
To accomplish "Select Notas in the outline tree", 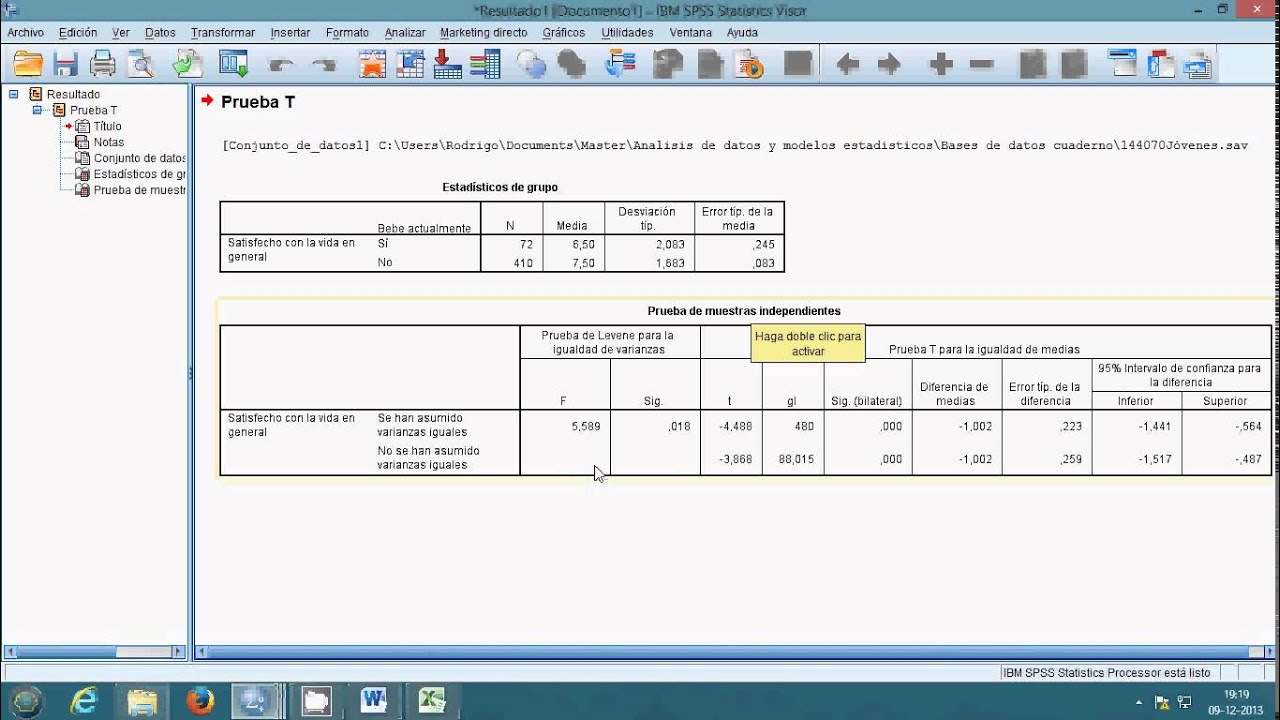I will 109,142.
